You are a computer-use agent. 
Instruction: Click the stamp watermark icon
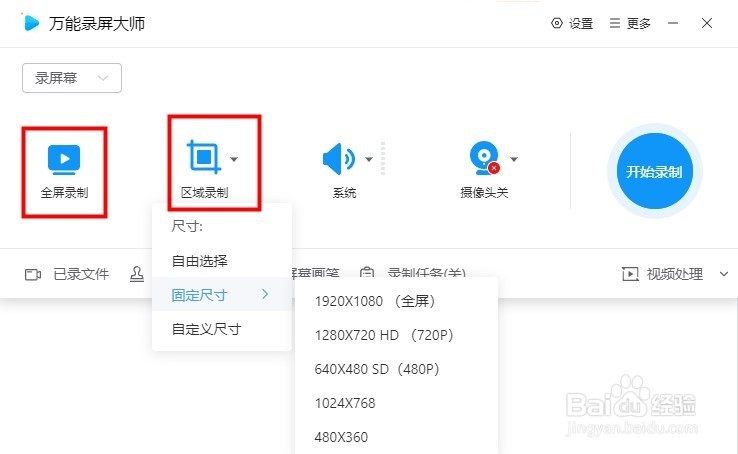coord(136,274)
